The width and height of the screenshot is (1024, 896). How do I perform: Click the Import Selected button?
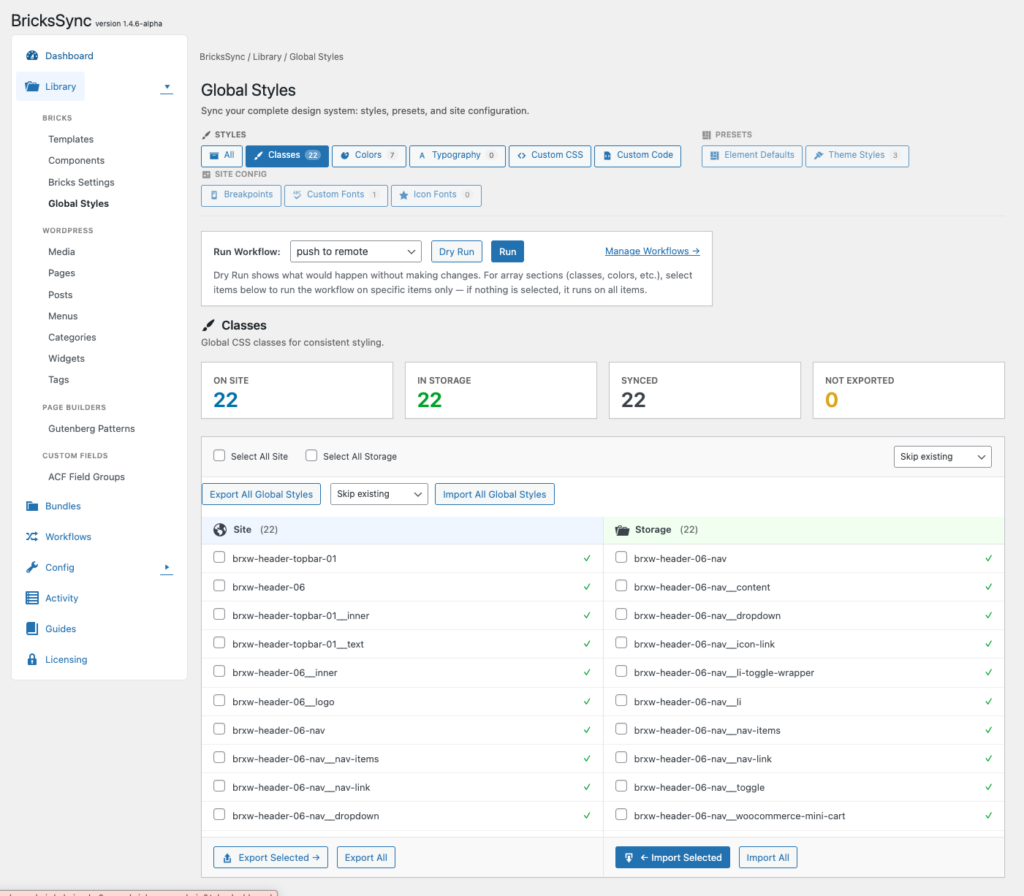[672, 858]
